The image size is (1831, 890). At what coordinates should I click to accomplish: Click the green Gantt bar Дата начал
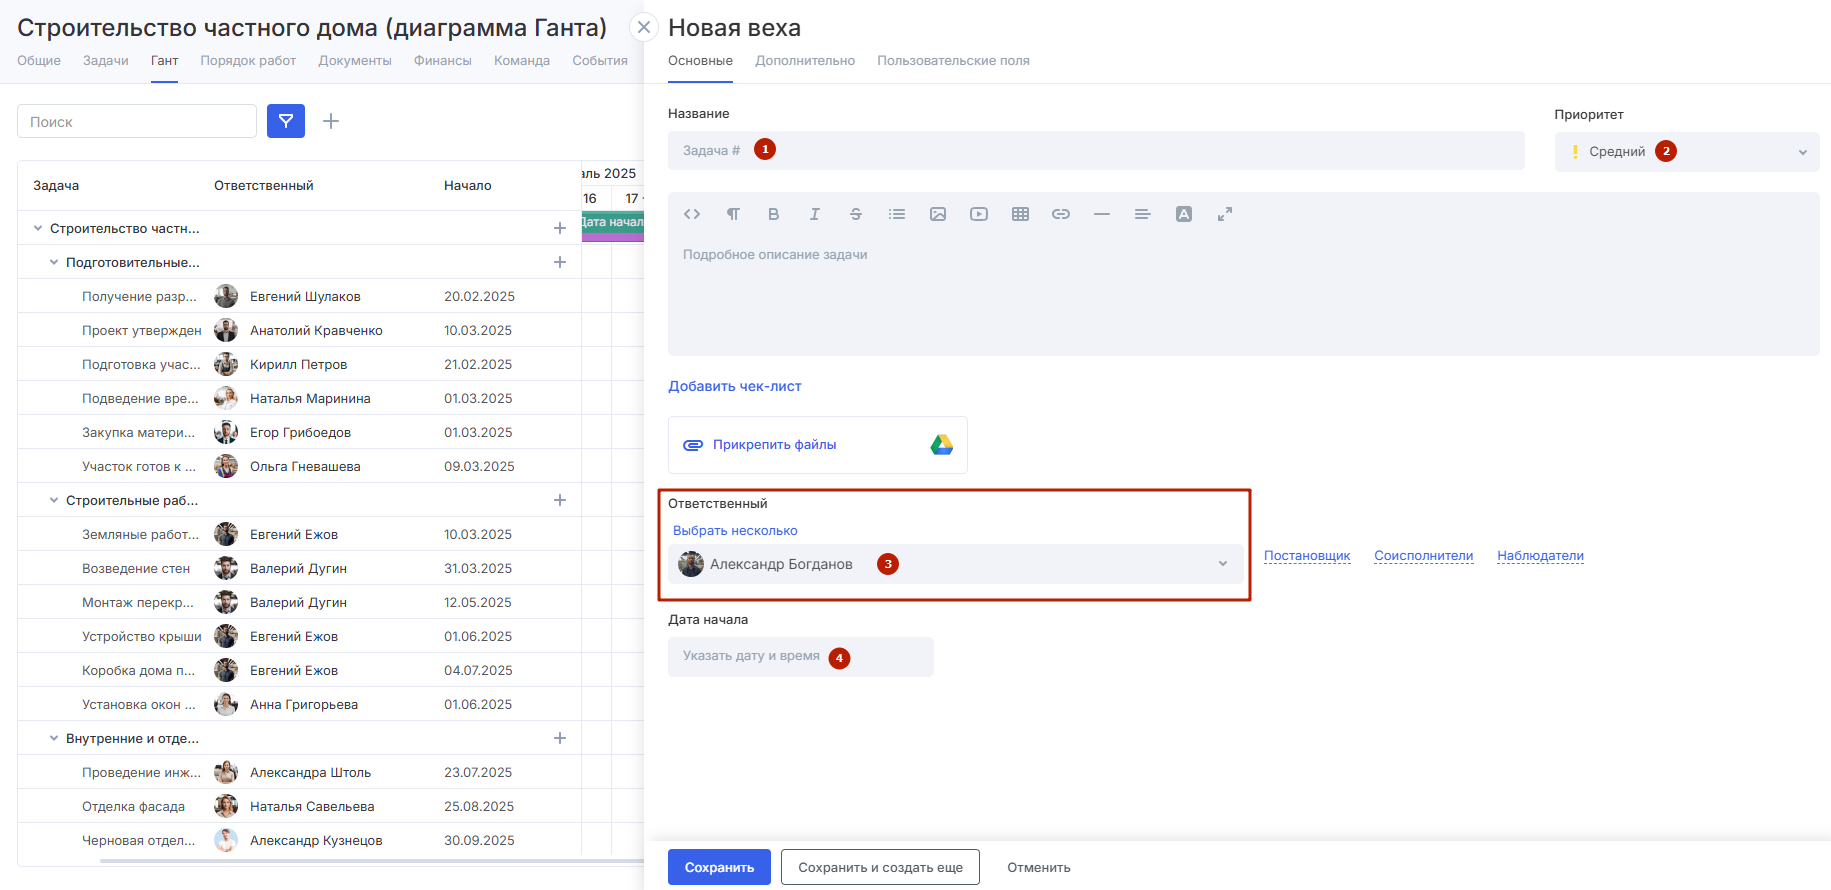(x=613, y=222)
